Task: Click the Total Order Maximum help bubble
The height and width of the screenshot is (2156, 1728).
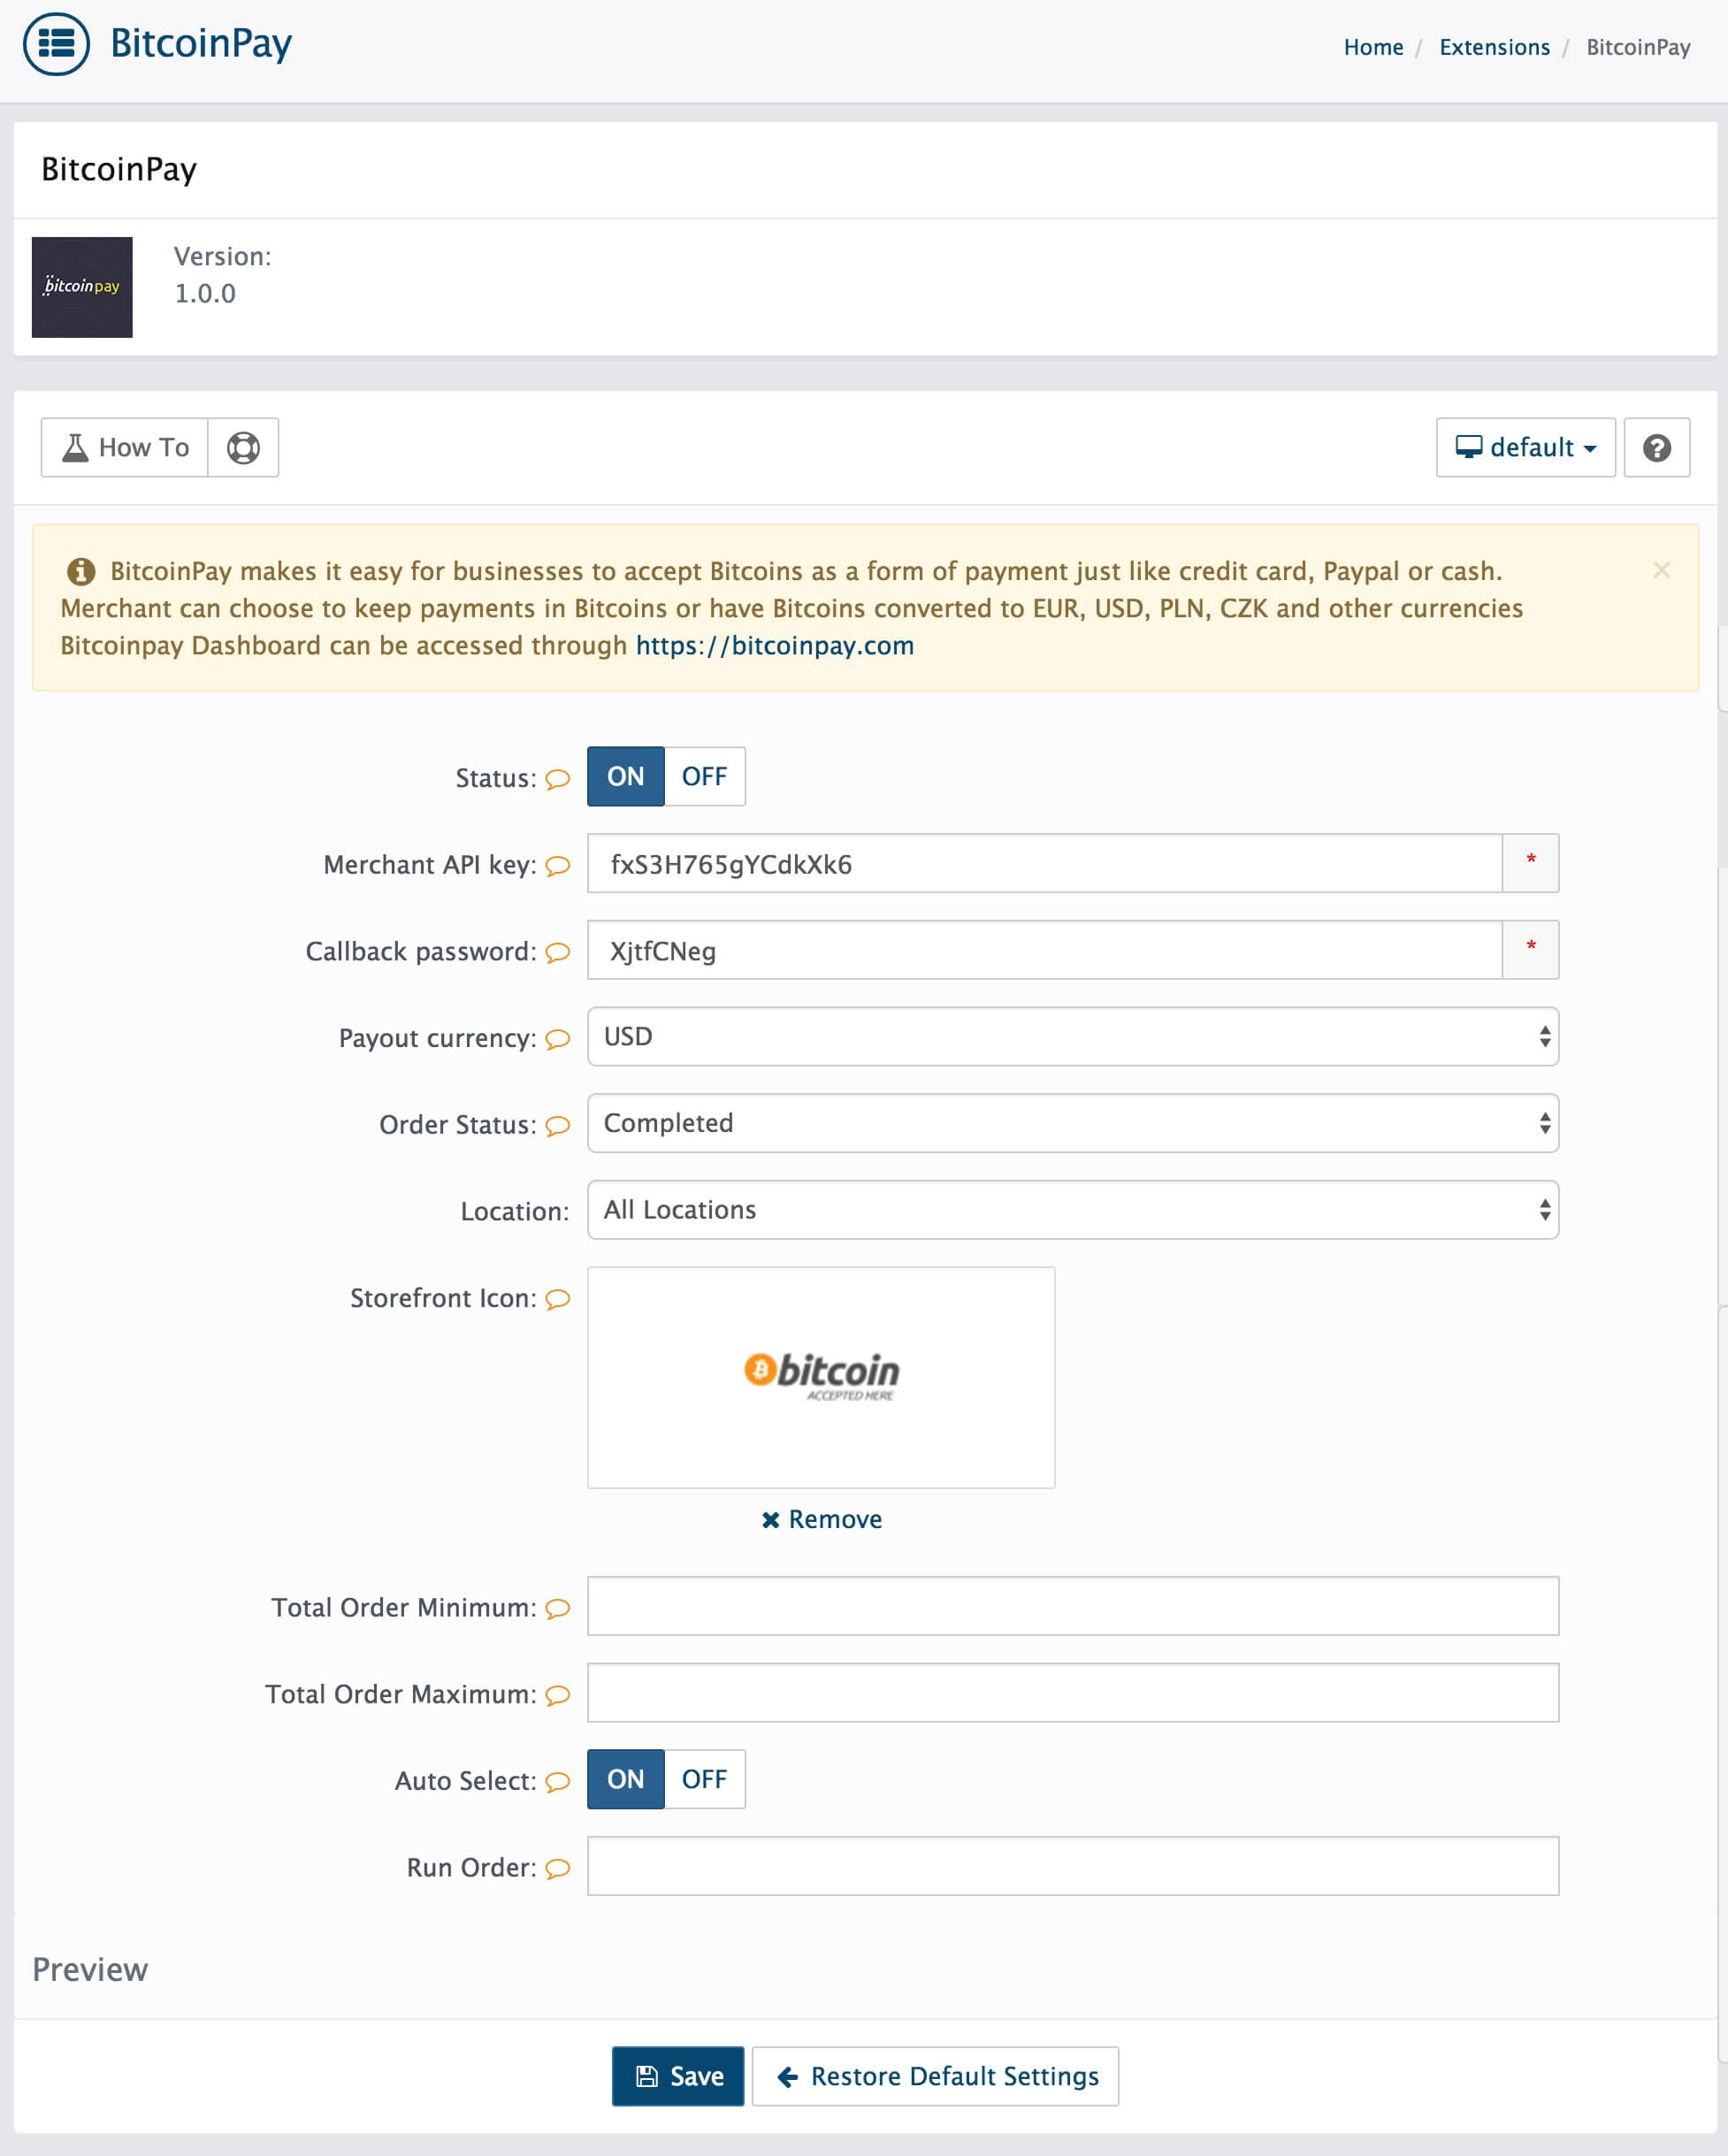Action: [558, 1695]
